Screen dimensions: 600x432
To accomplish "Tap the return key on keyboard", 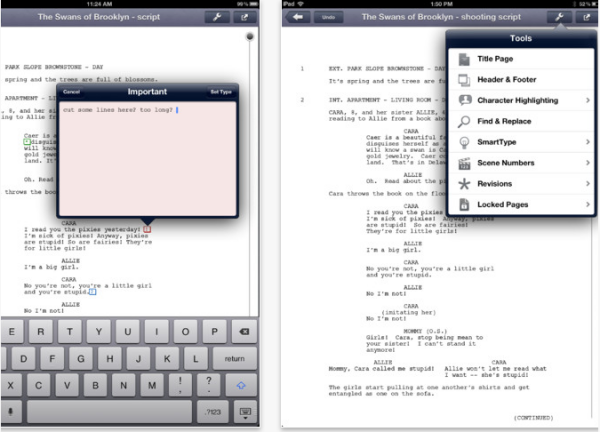I will pyautogui.click(x=235, y=359).
